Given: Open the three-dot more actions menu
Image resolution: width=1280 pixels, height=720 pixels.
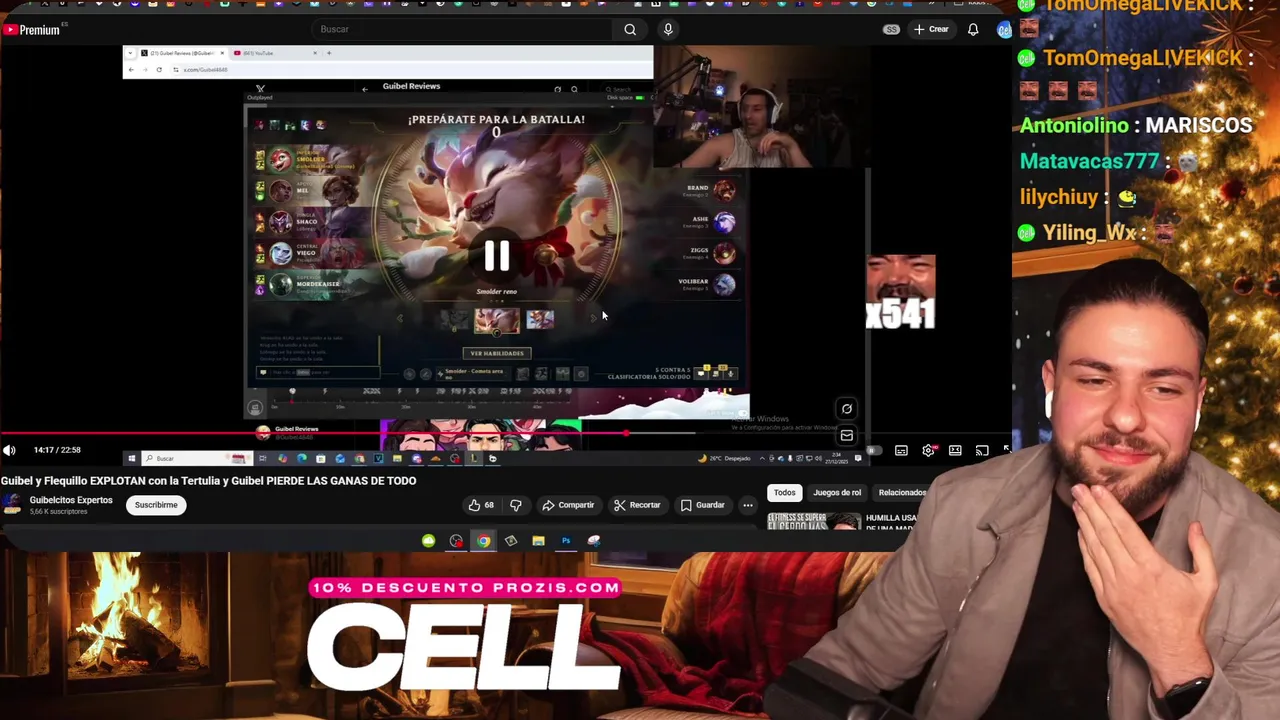Looking at the screenshot, I should (x=747, y=505).
